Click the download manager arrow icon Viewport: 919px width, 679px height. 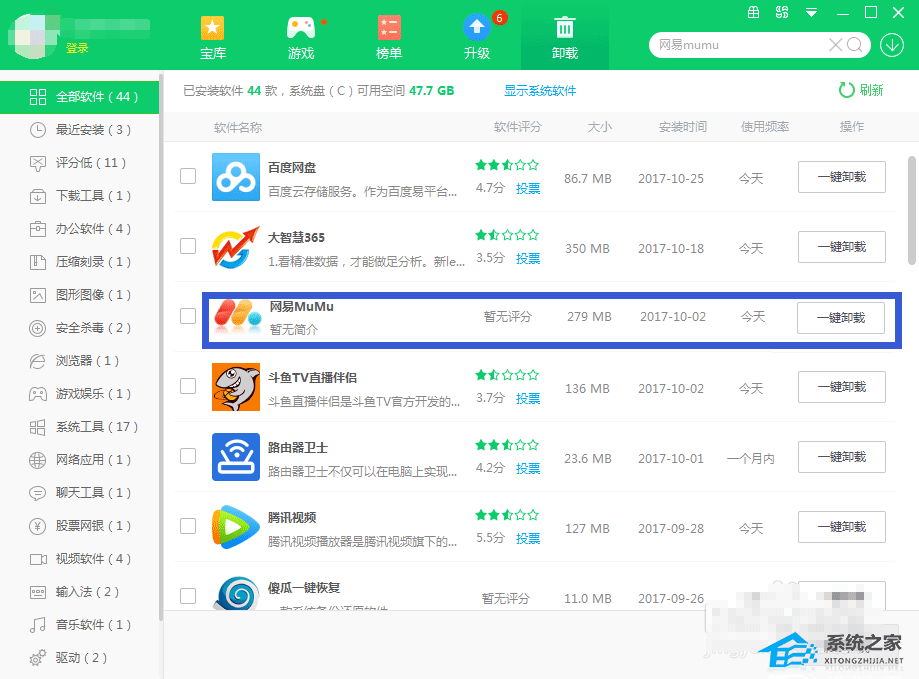click(892, 45)
